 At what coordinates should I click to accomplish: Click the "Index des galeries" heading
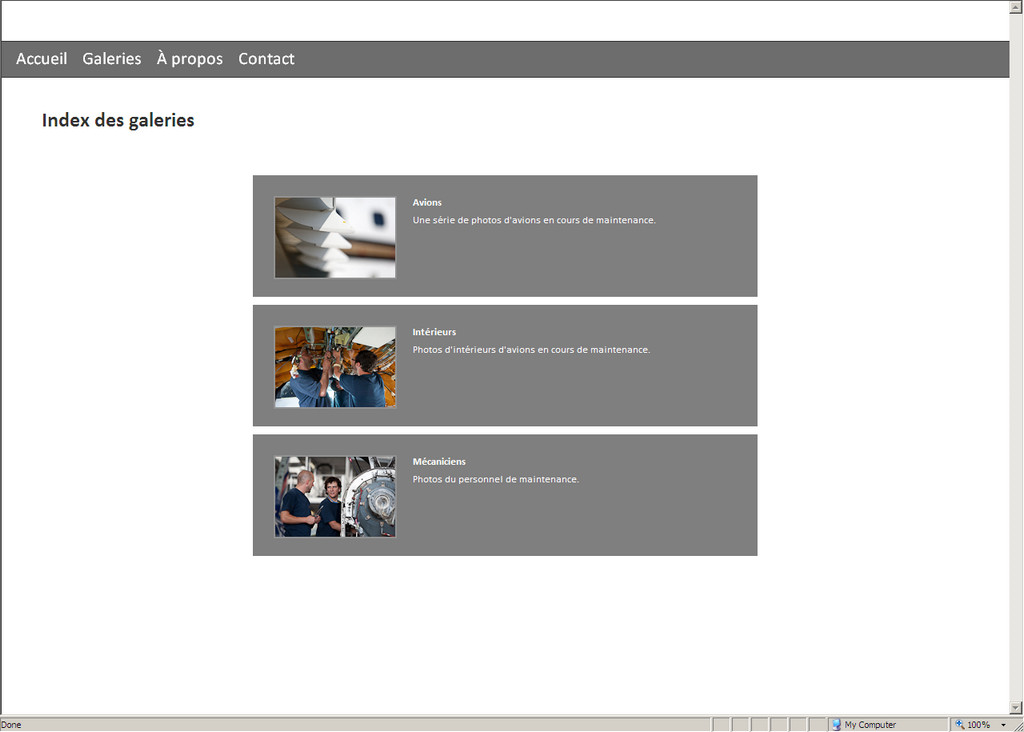tap(118, 120)
